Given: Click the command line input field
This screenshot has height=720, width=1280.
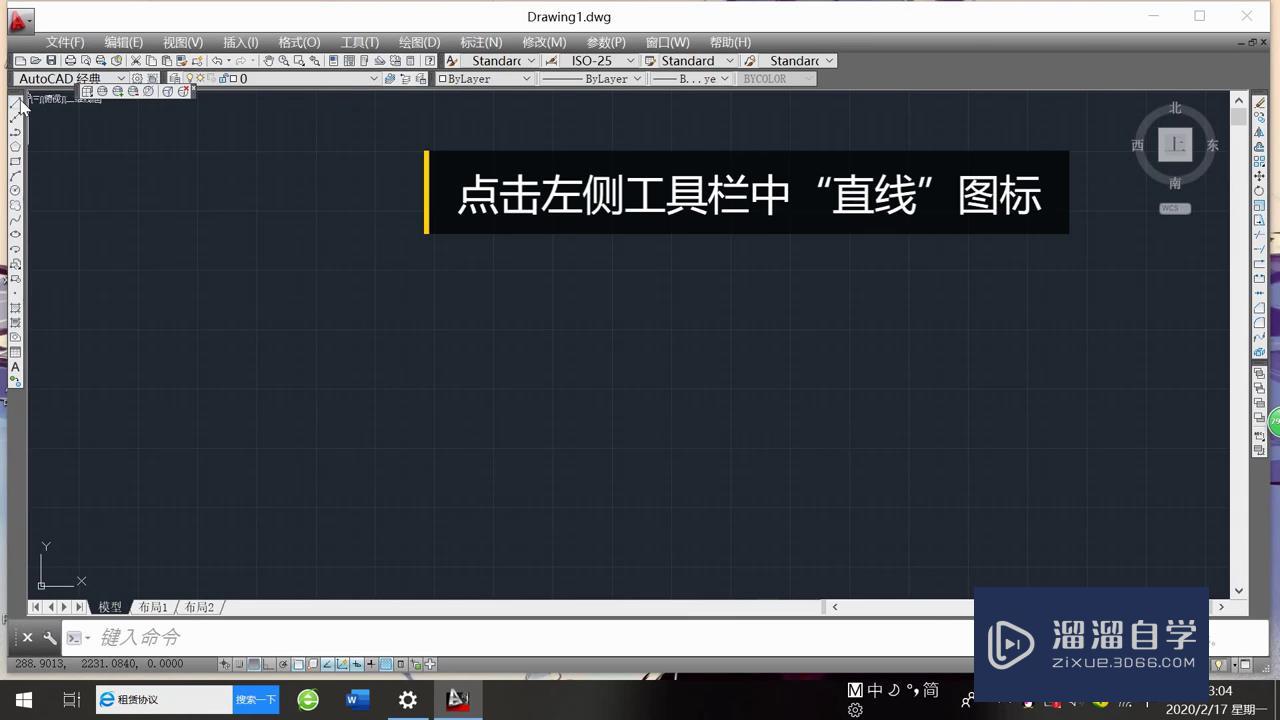Looking at the screenshot, I should [x=530, y=637].
